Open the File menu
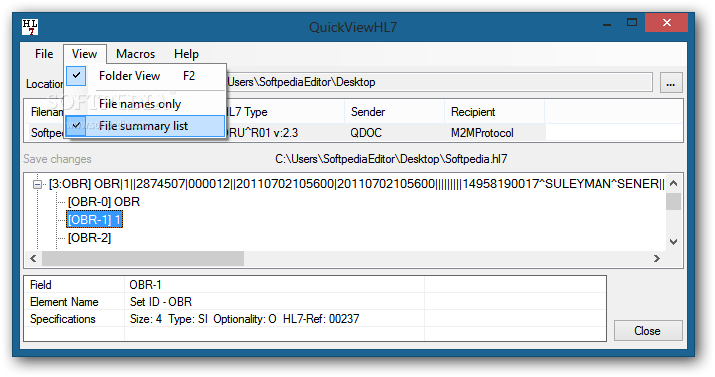715x377 pixels. click(44, 54)
